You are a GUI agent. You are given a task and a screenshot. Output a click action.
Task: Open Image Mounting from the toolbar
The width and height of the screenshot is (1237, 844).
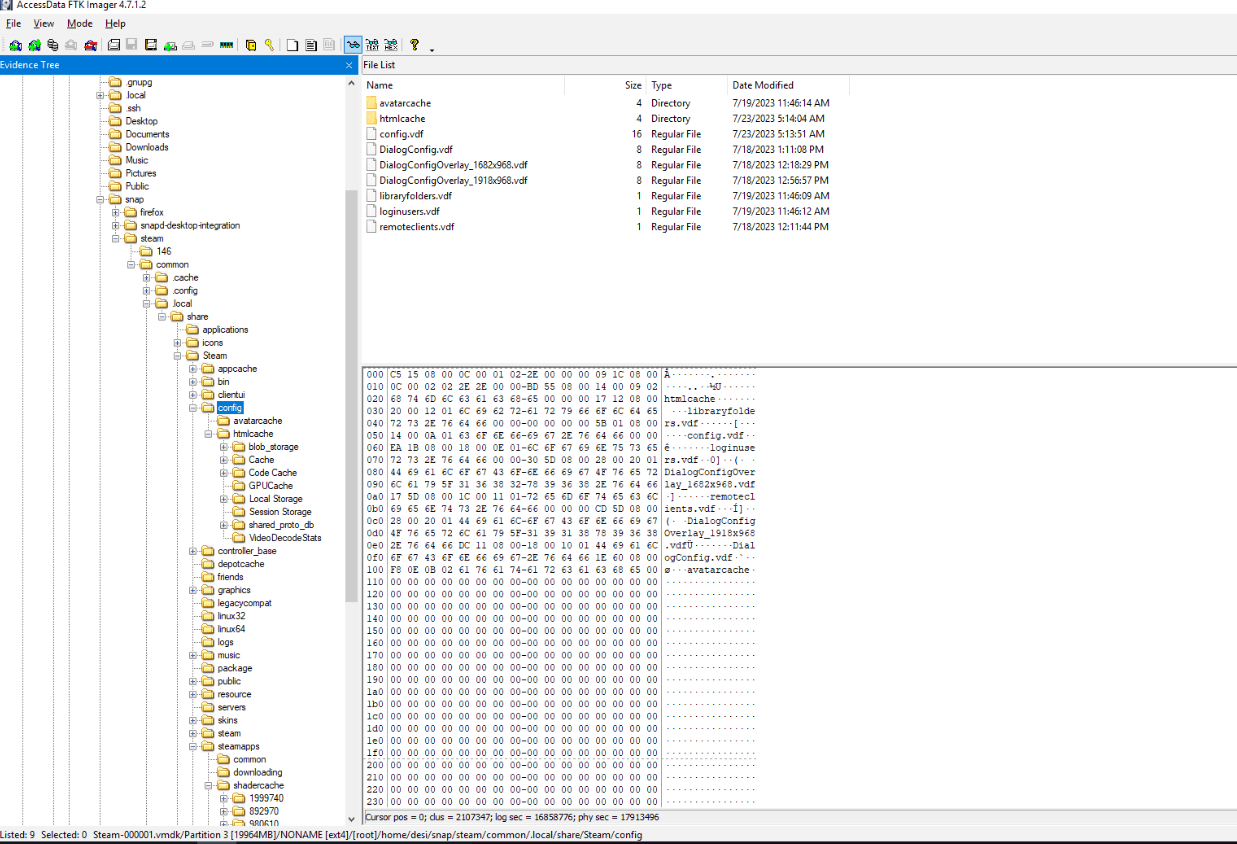tap(53, 45)
